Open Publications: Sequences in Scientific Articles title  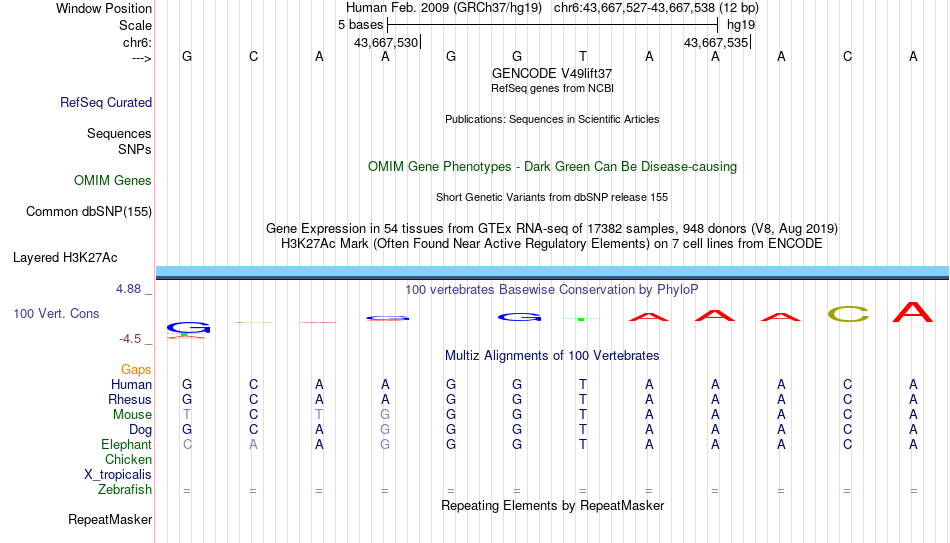[552, 119]
